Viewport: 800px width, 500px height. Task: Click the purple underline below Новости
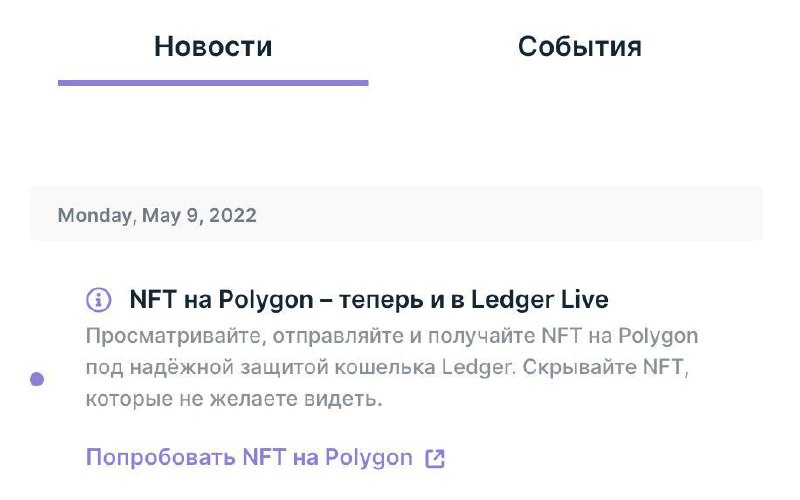pyautogui.click(x=213, y=82)
